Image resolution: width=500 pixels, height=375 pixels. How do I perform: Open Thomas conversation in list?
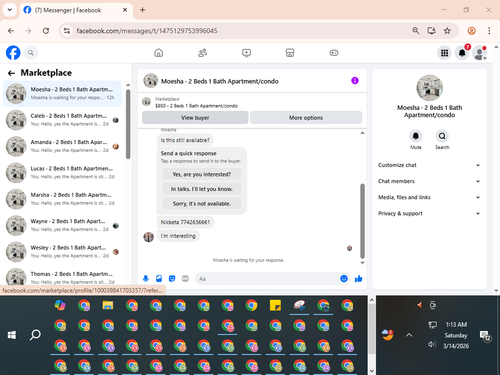point(62,277)
